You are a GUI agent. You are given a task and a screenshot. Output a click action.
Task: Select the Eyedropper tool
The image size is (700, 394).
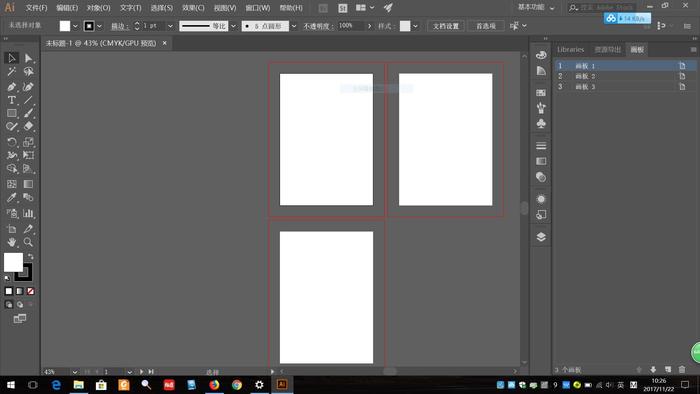click(x=12, y=197)
